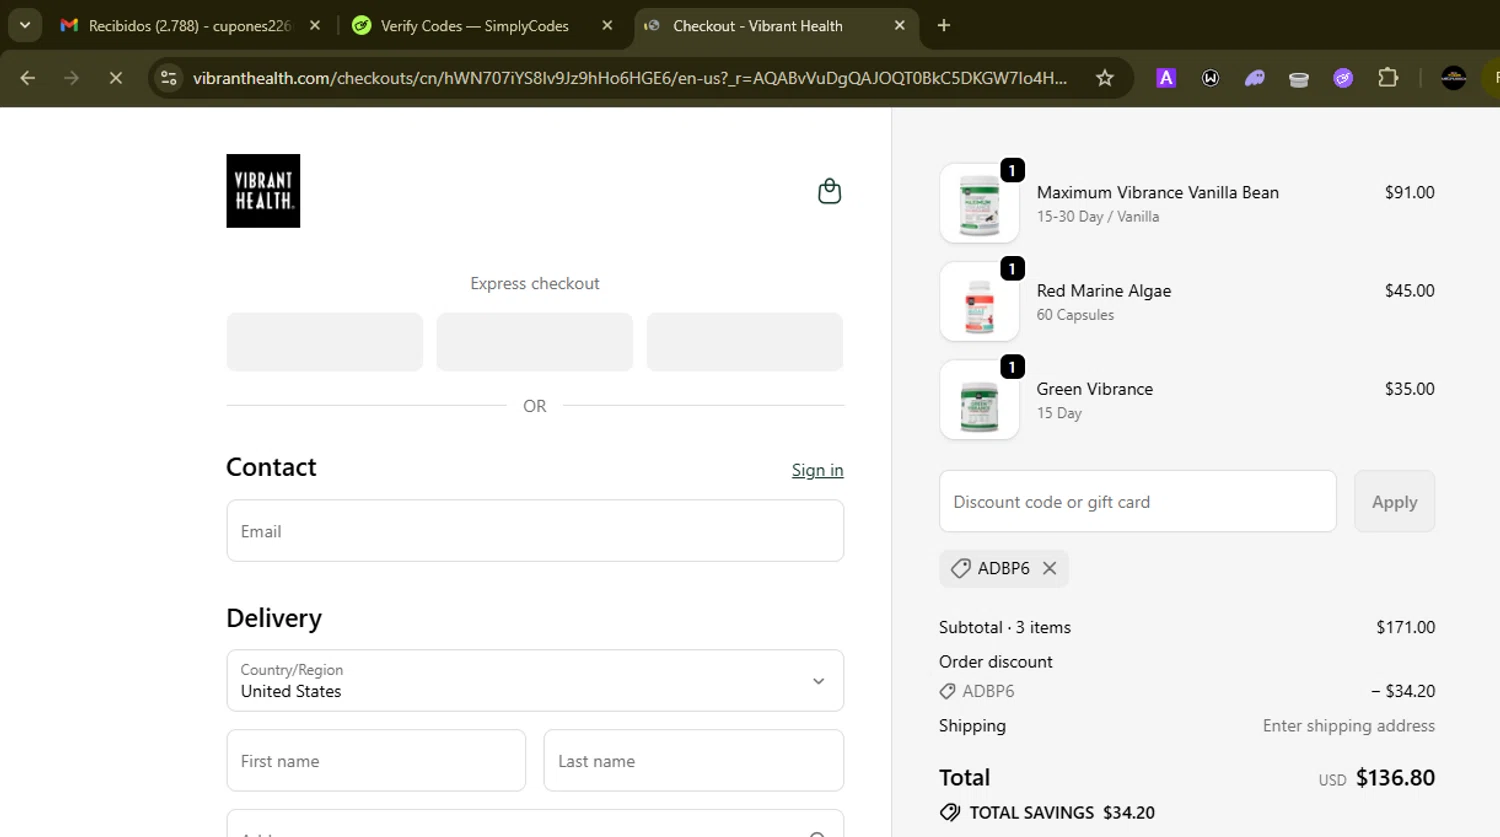The height and width of the screenshot is (837, 1500).
Task: Stop loading the page
Action: click(116, 78)
